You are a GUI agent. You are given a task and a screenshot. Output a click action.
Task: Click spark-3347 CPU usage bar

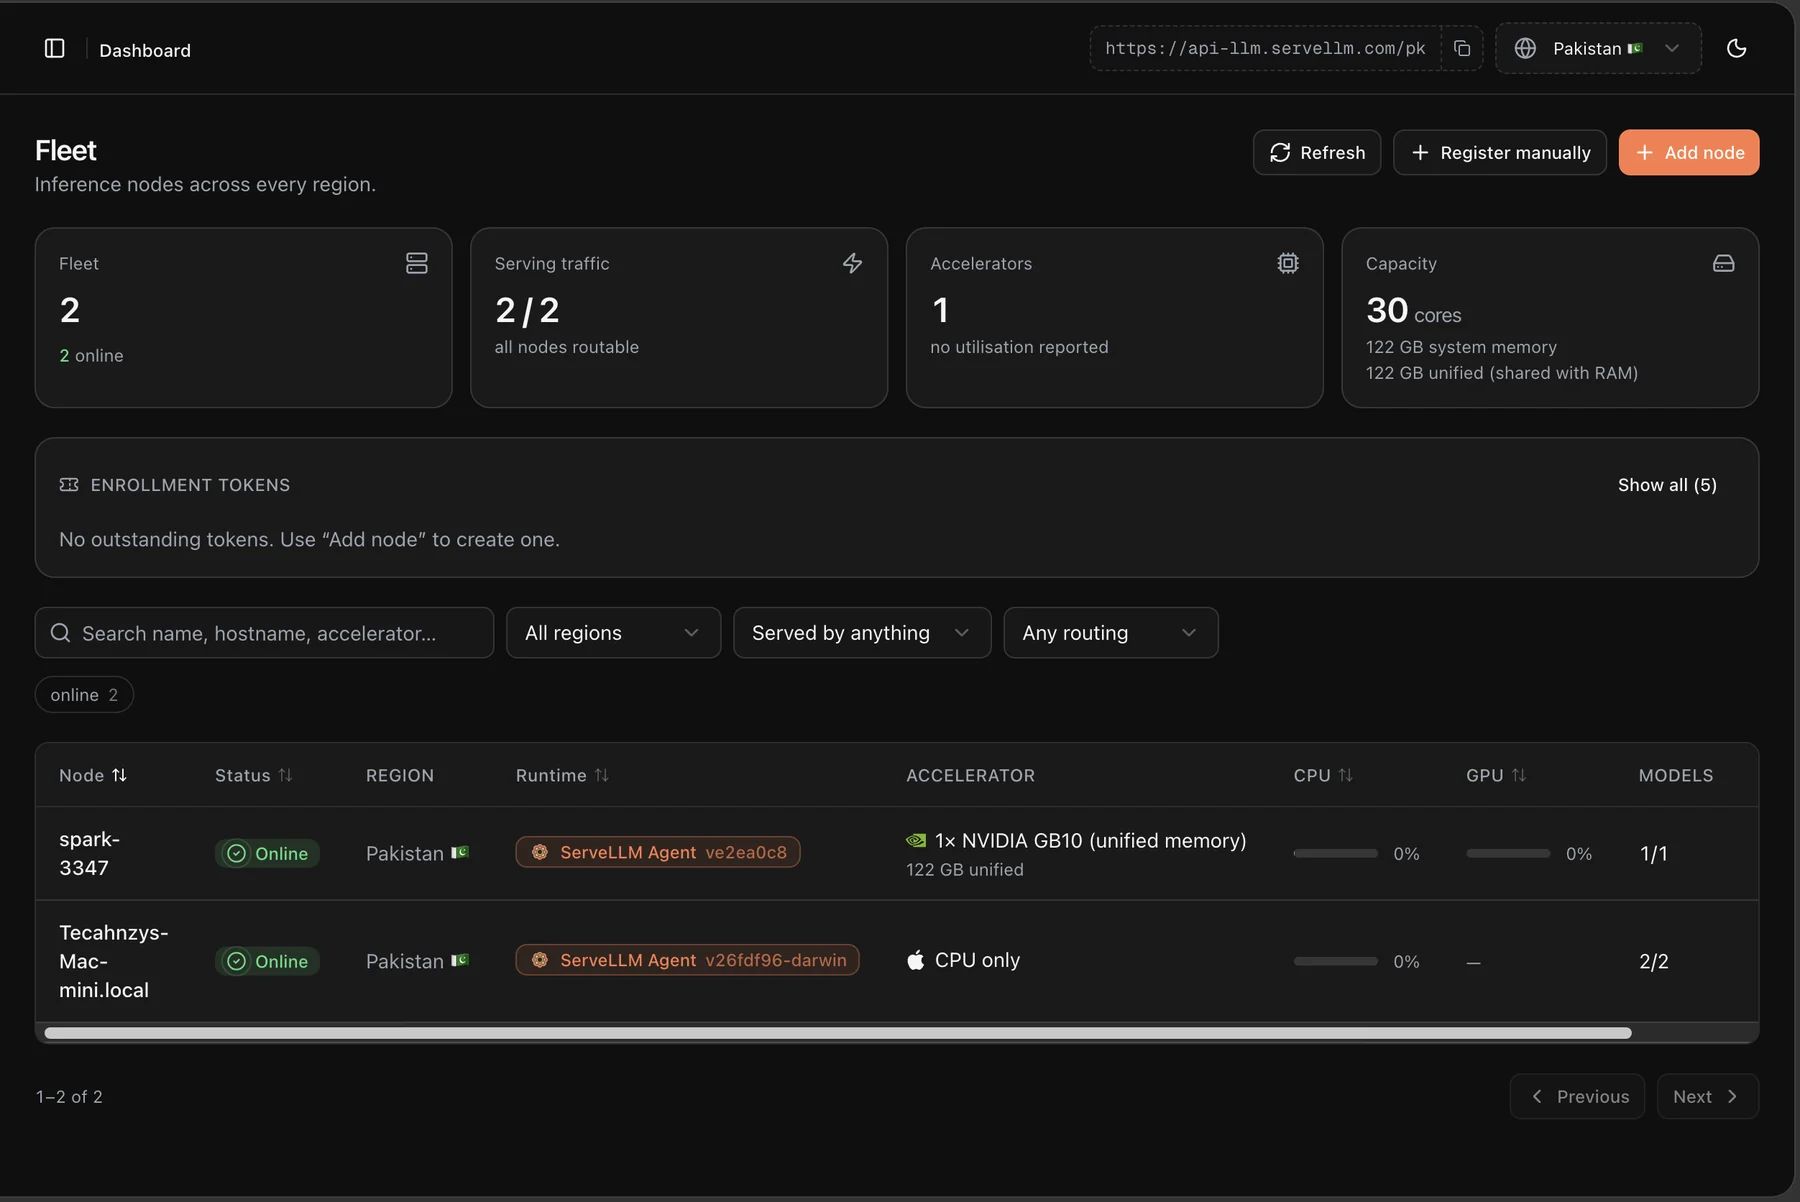[x=1335, y=853]
